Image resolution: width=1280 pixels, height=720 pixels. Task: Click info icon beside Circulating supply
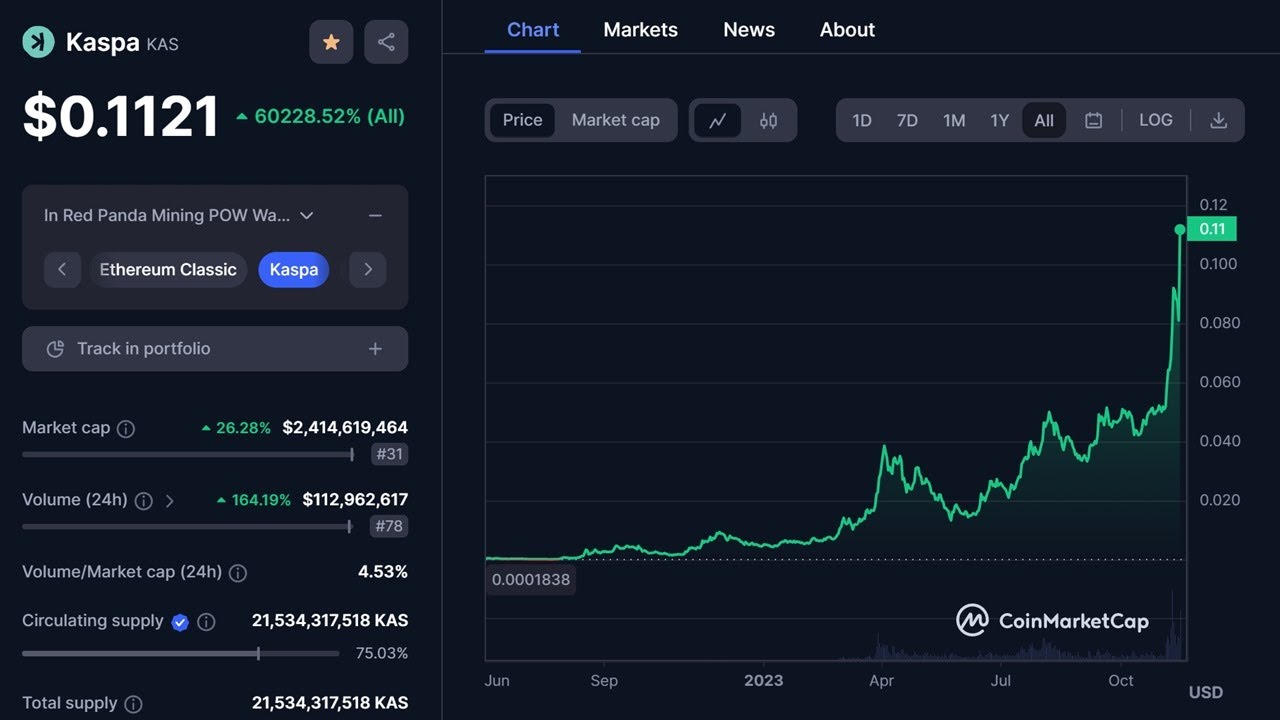coord(206,621)
